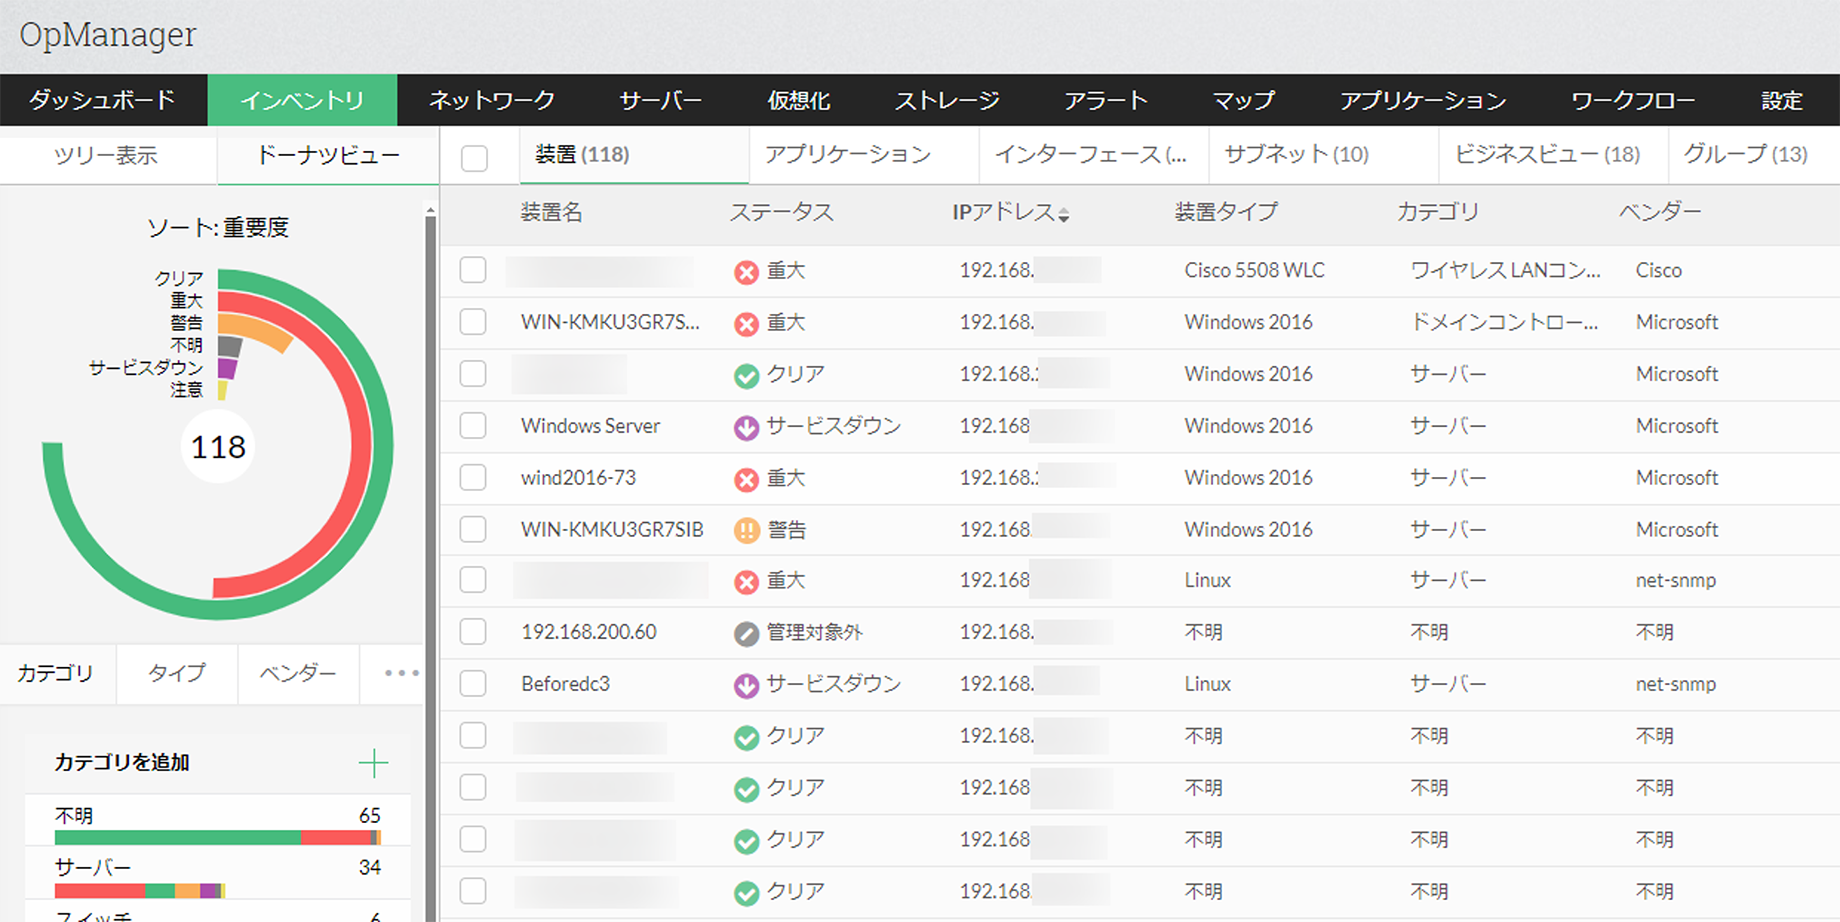Open the ダッシュボード menu

click(x=103, y=100)
